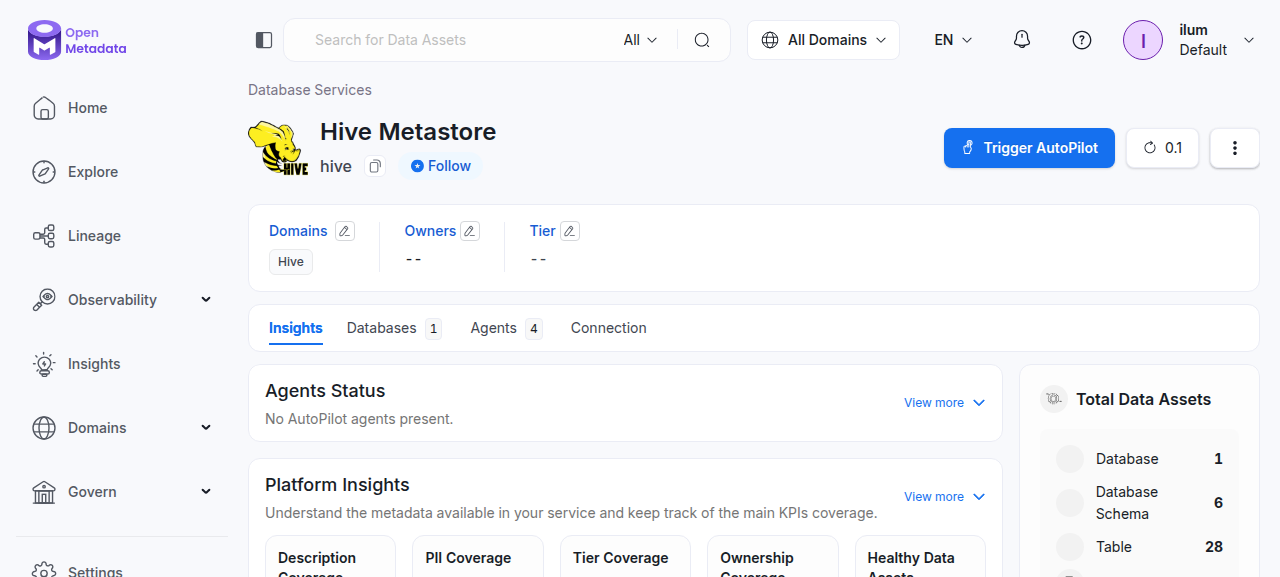Image resolution: width=1280 pixels, height=577 pixels.
Task: Click the Insights lightbulb icon
Action: point(44,364)
